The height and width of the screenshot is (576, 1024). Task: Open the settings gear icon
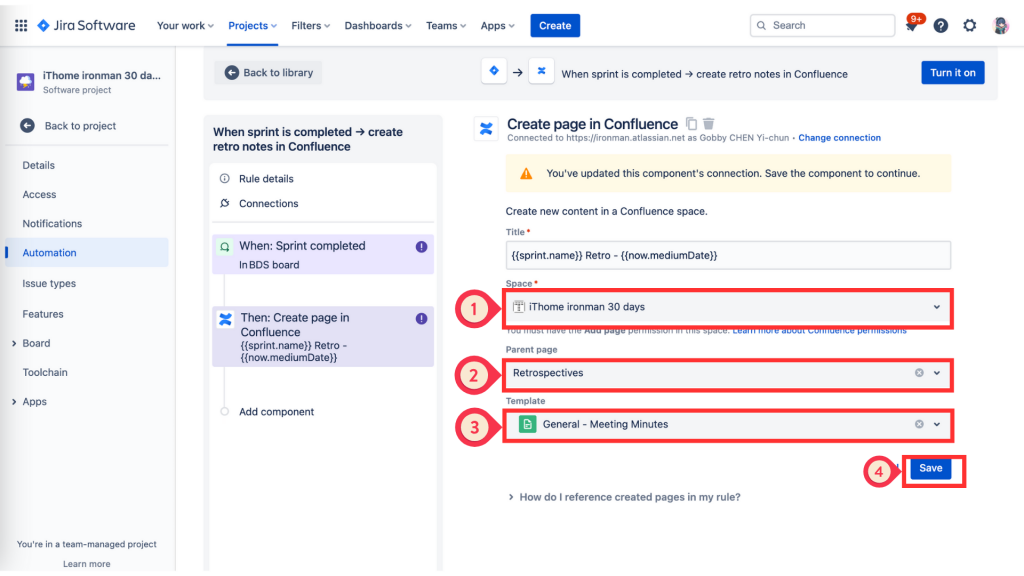click(970, 25)
